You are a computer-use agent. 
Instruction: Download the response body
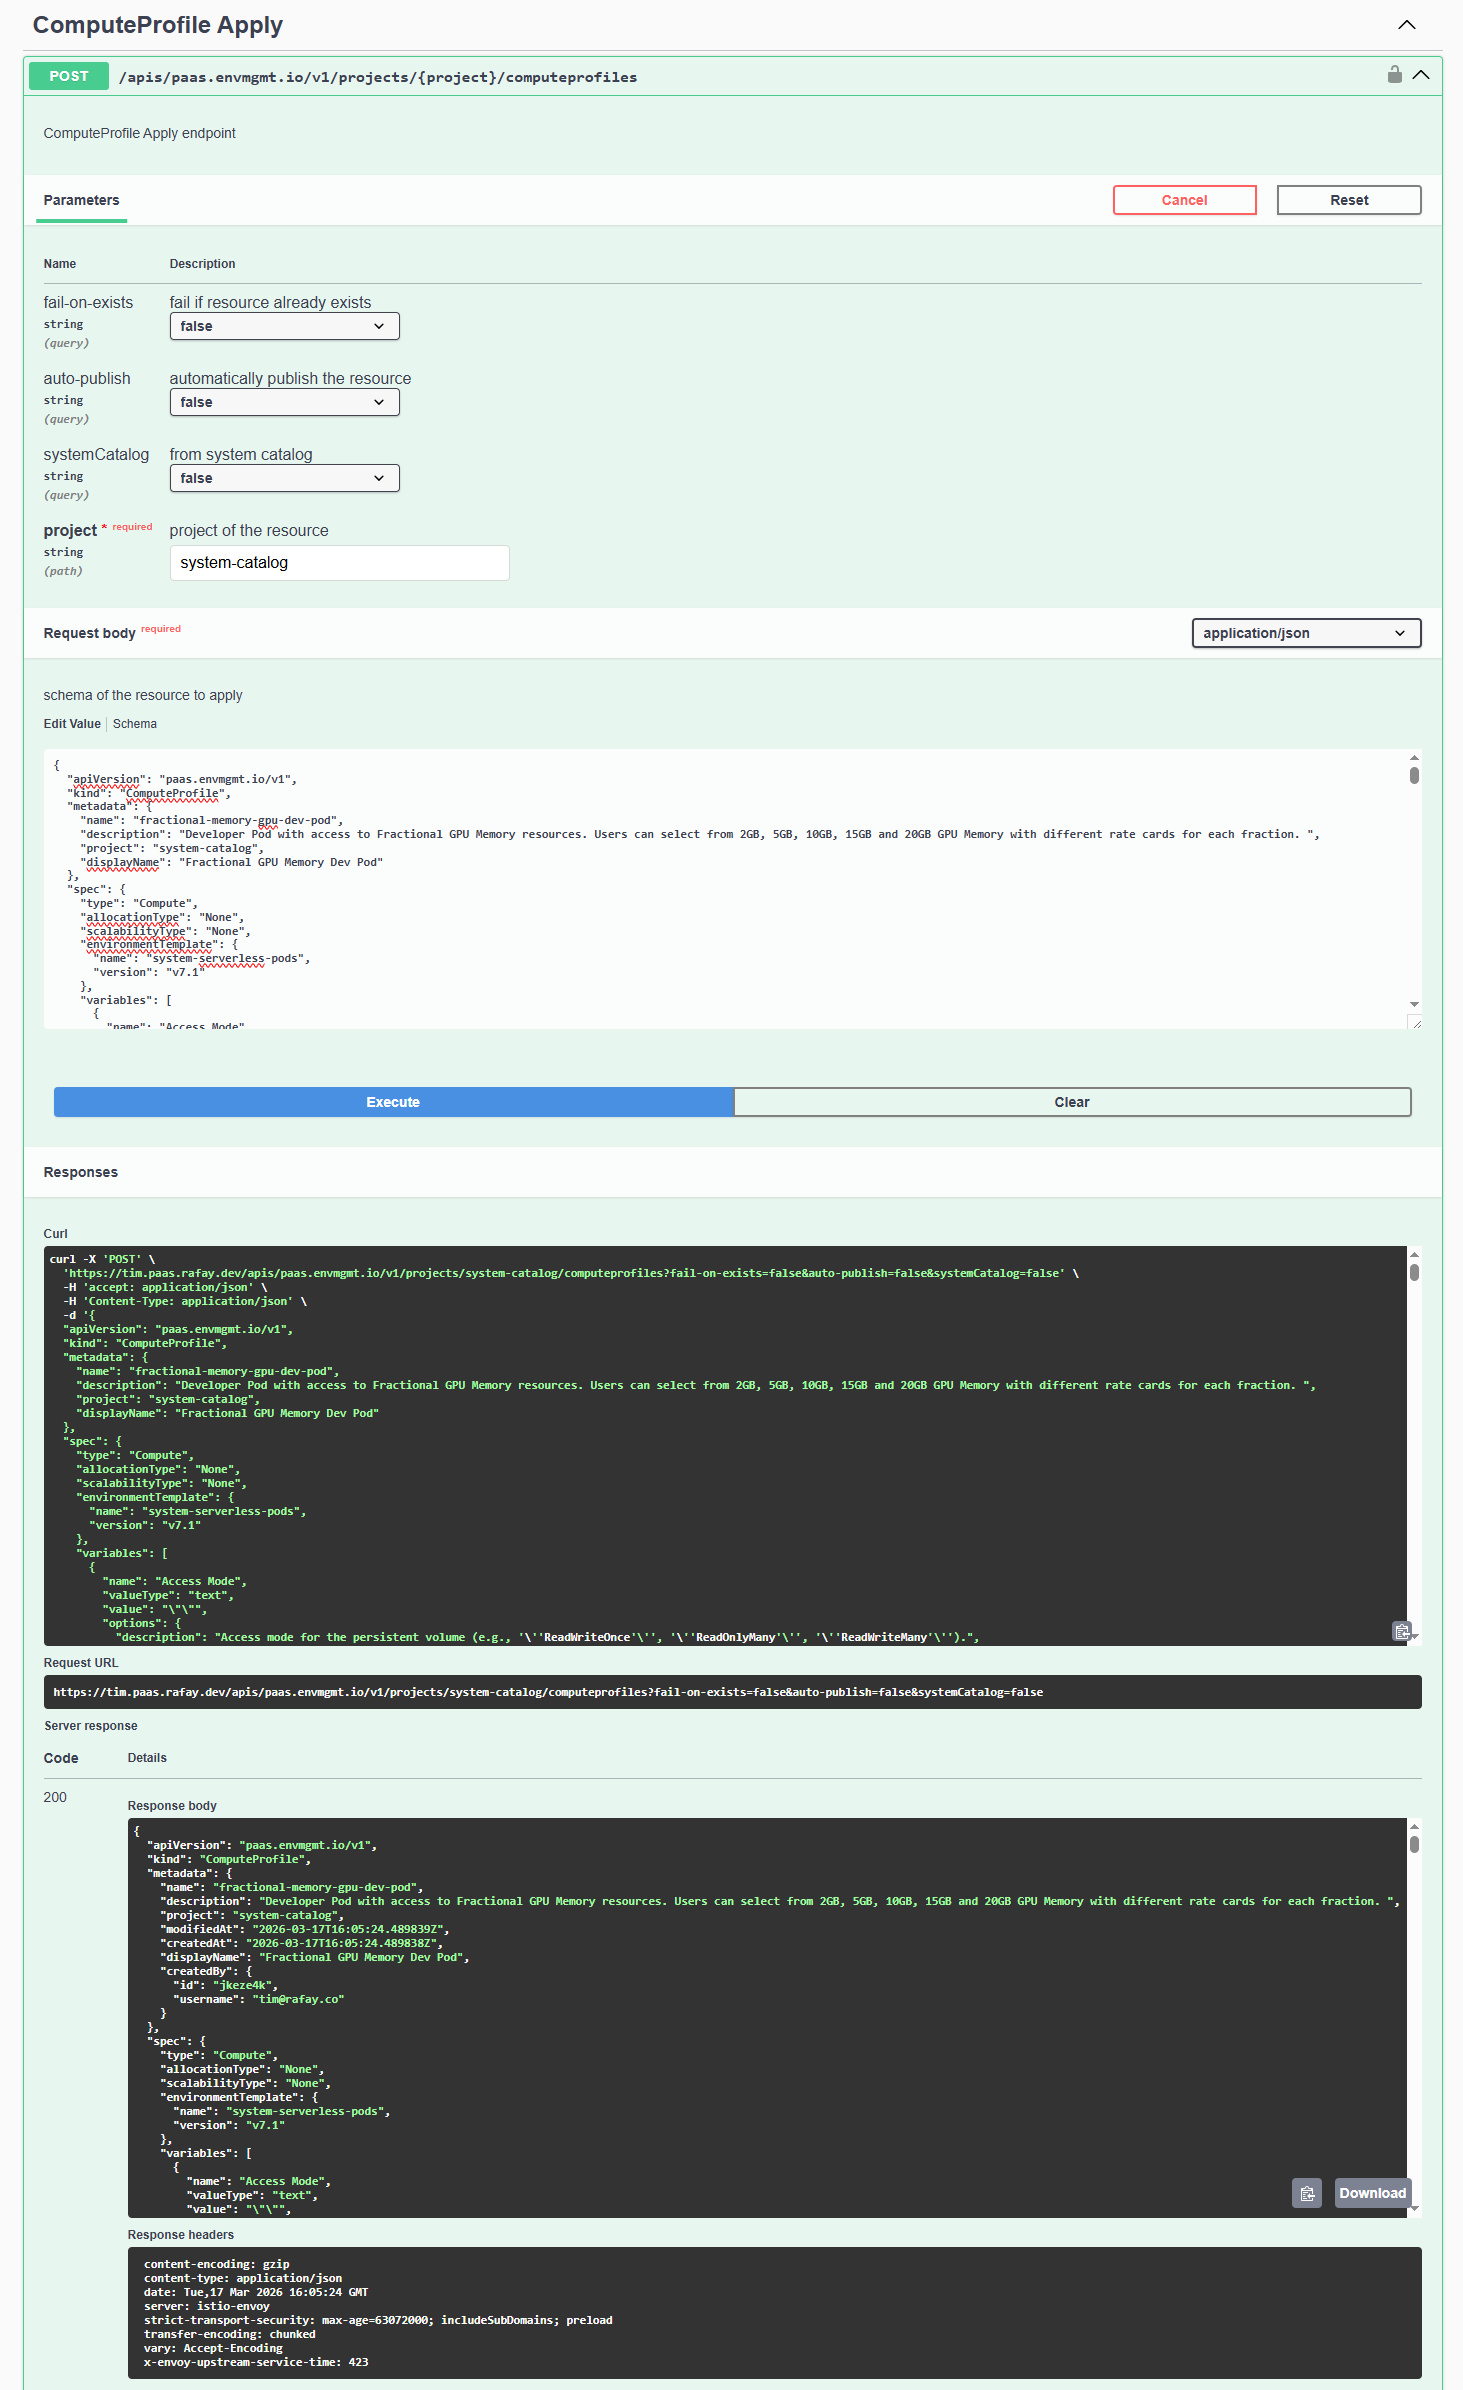coord(1372,2193)
